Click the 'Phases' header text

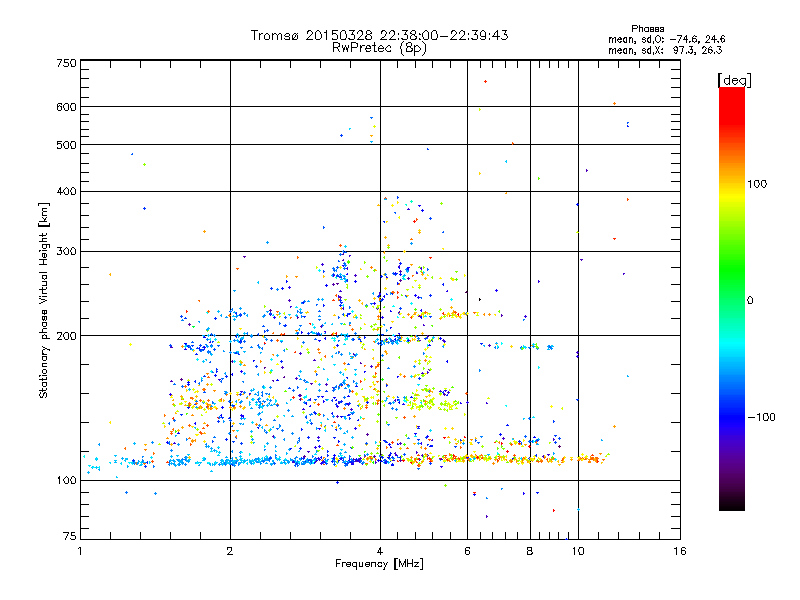tap(647, 29)
